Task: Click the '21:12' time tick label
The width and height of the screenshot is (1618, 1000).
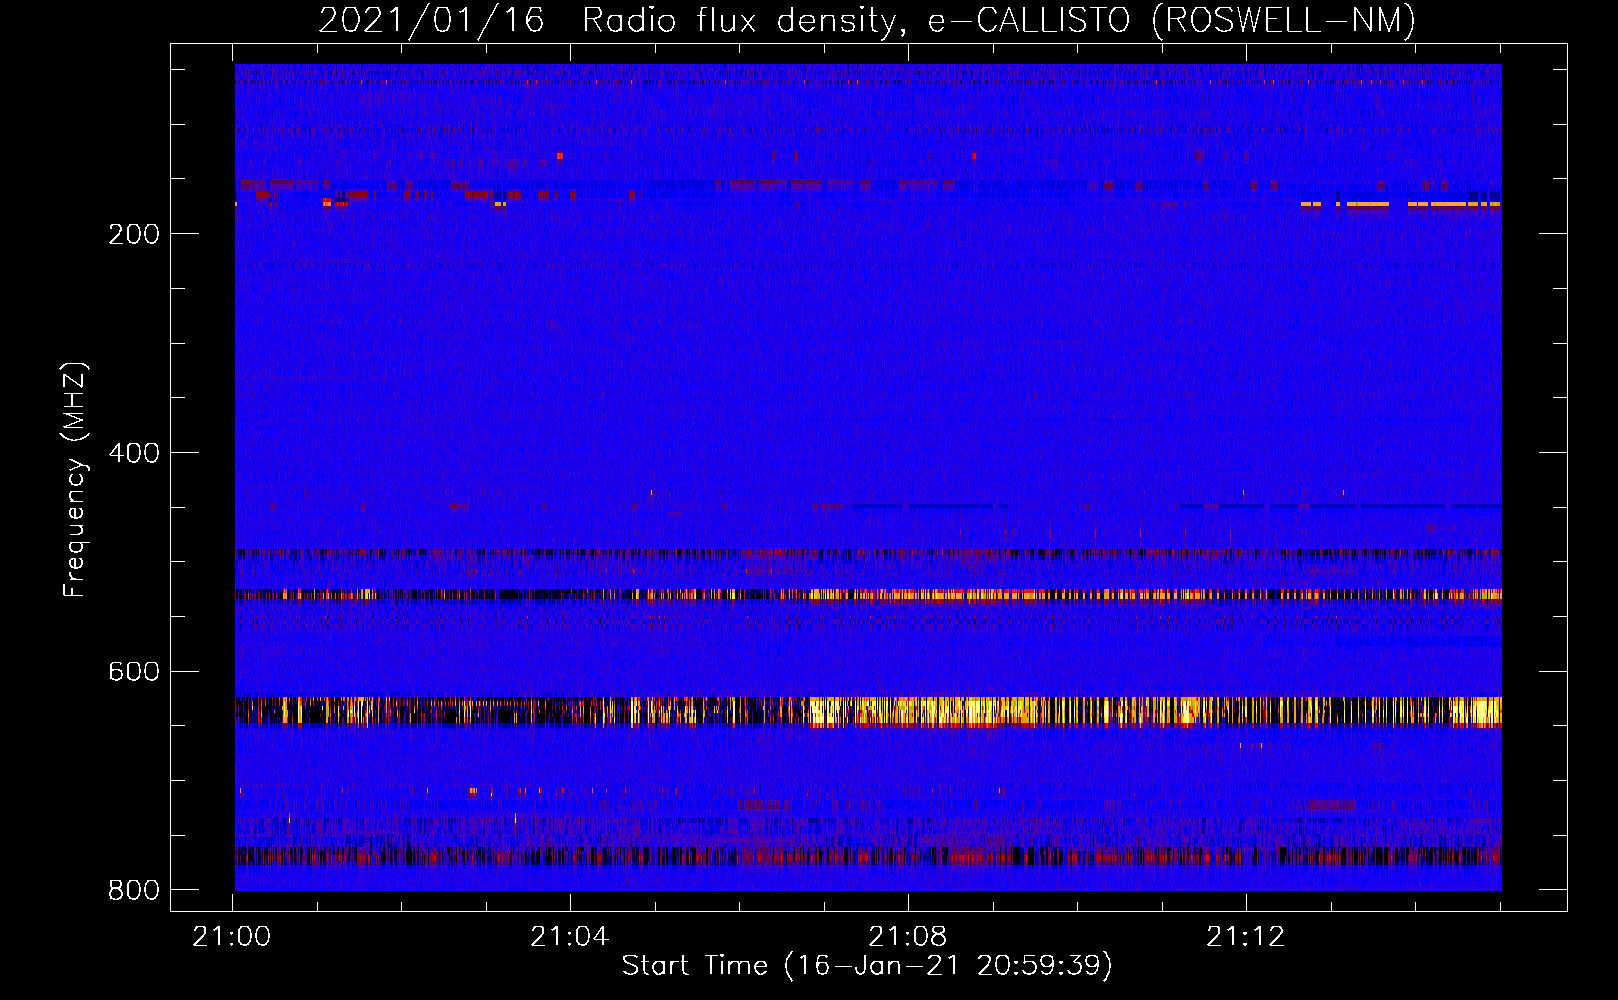Action: (x=1246, y=937)
